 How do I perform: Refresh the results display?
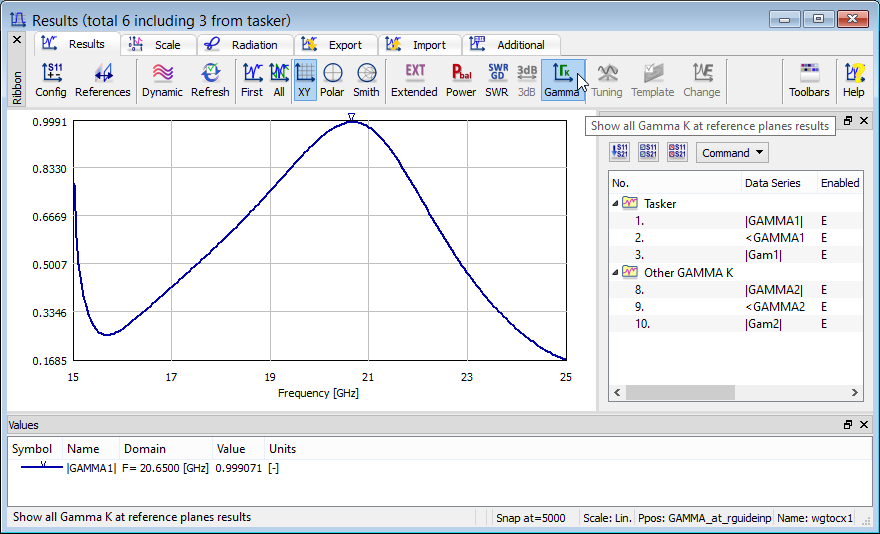pyautogui.click(x=210, y=80)
